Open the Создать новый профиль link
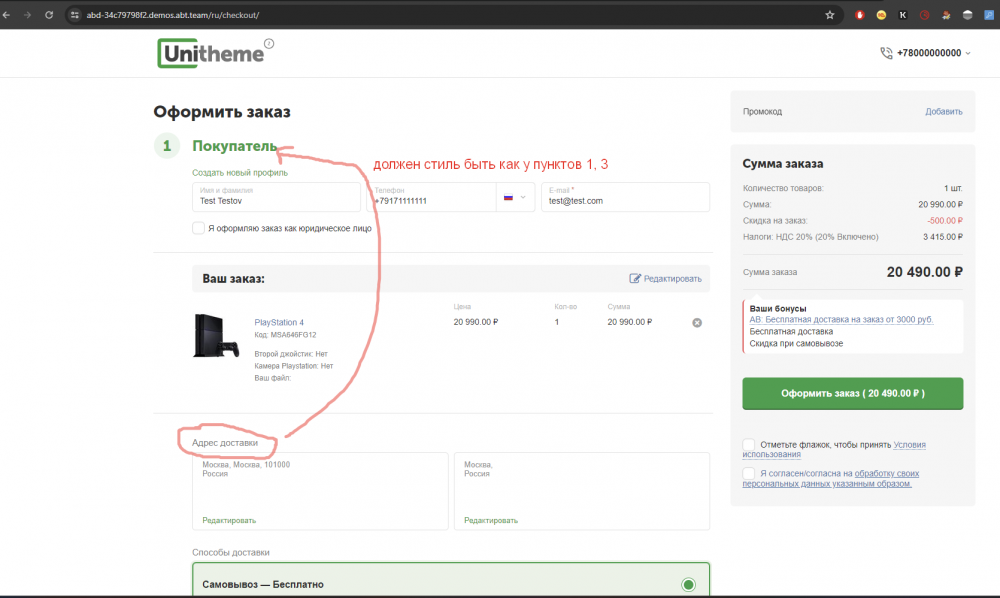This screenshot has height=598, width=1000. pos(240,172)
